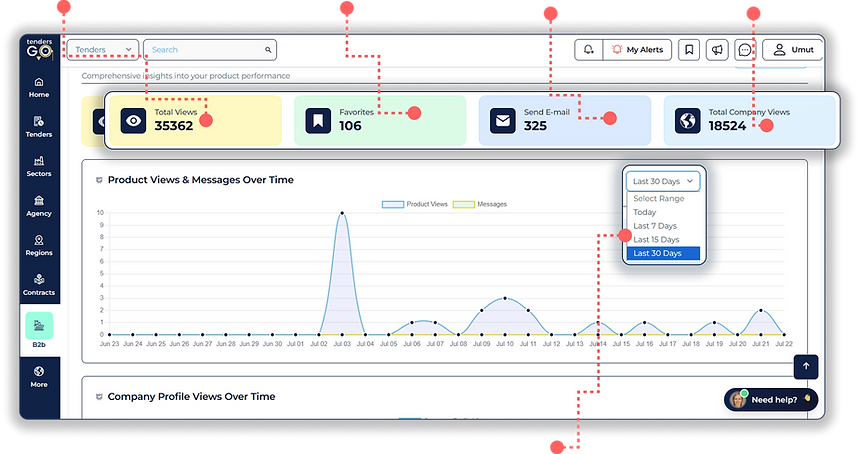Click the Jul 03 peak data point

tap(342, 213)
